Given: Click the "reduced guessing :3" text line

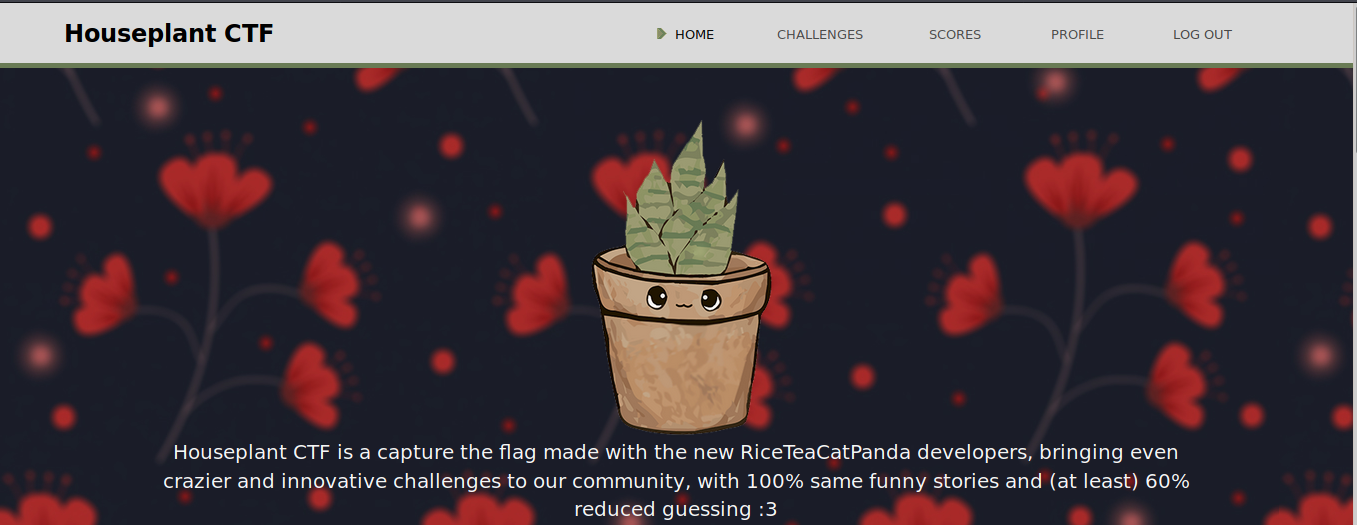Looking at the screenshot, I should click(675, 509).
